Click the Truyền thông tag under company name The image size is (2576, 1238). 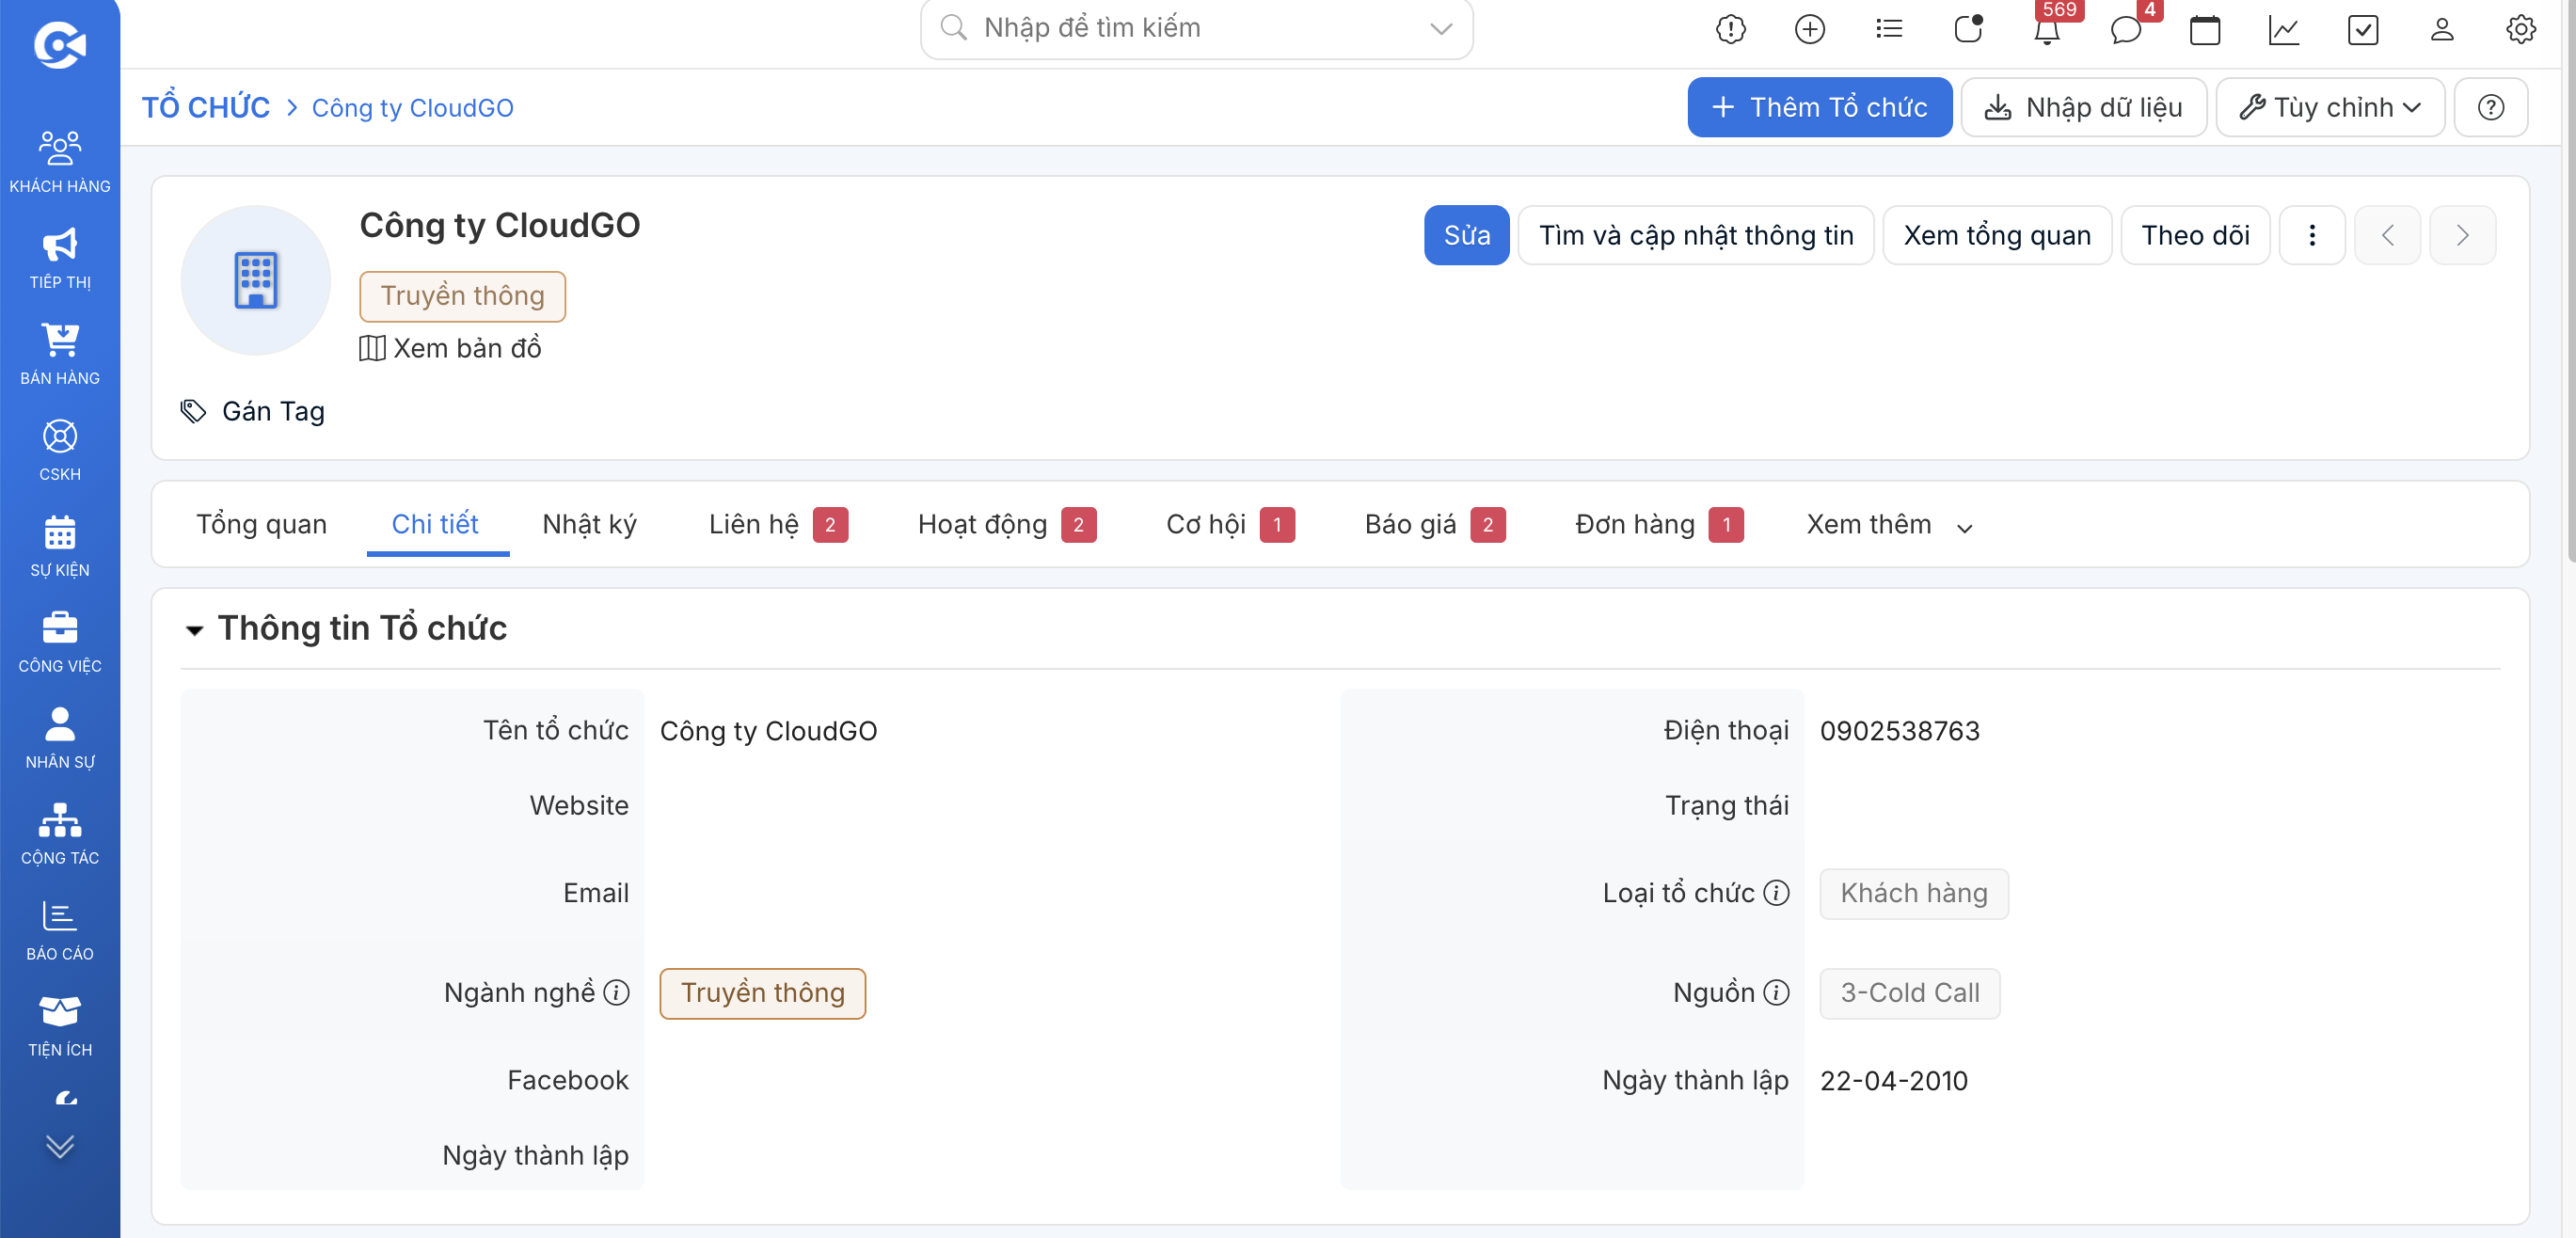click(462, 296)
